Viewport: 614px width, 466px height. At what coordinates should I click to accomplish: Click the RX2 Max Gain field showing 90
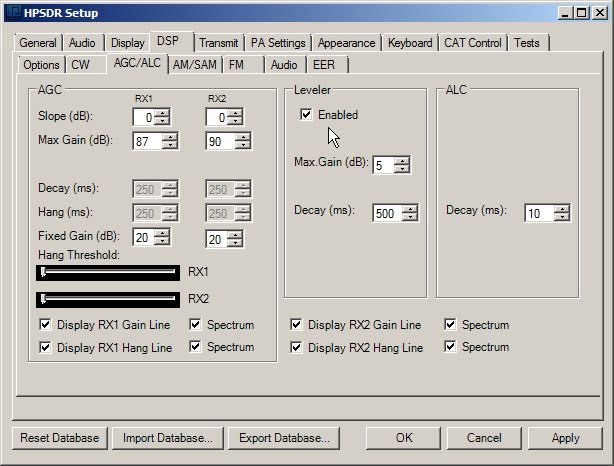click(x=221, y=141)
